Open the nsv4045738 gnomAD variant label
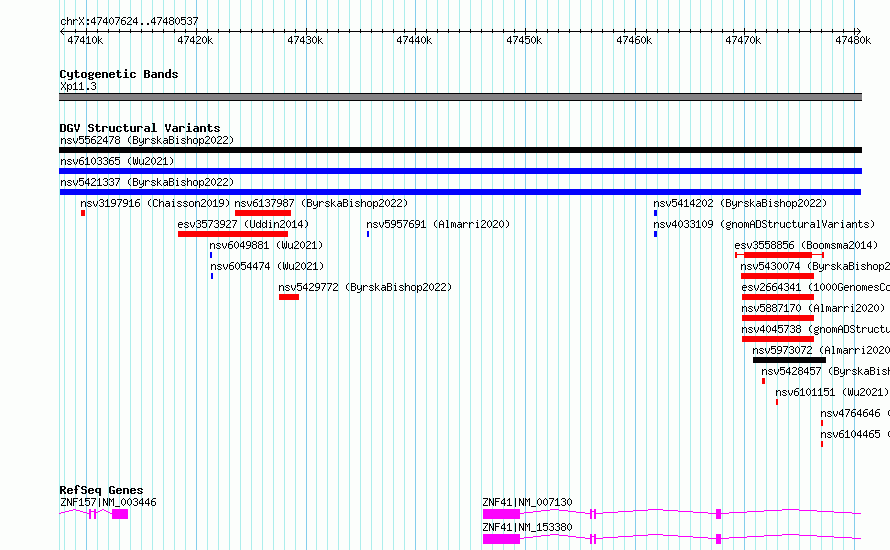Image resolution: width=890 pixels, height=550 pixels. [816, 329]
